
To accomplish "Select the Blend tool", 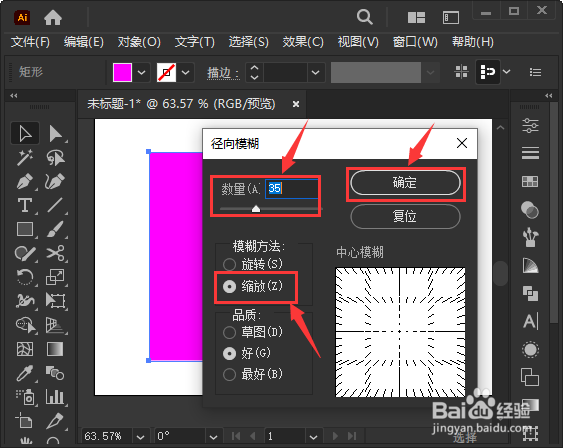I will click(x=55, y=373).
